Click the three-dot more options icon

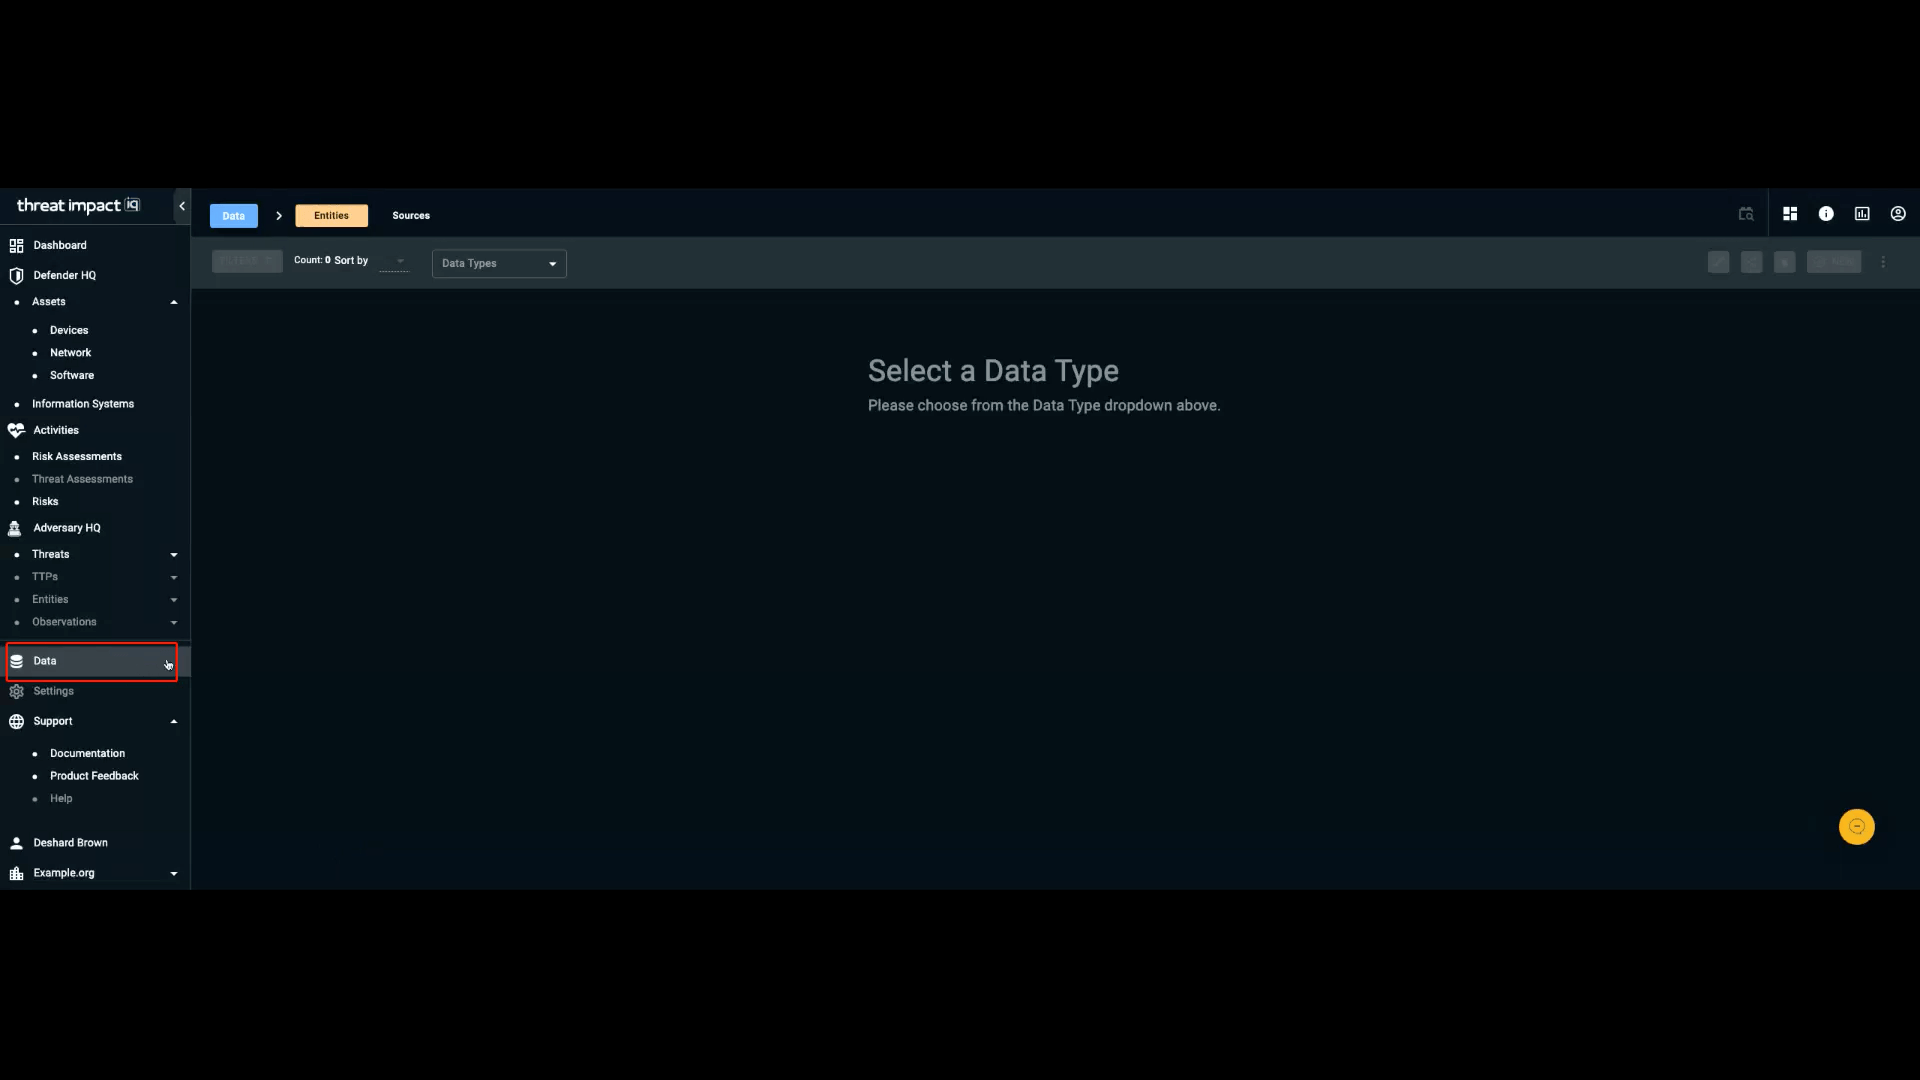click(x=1883, y=262)
